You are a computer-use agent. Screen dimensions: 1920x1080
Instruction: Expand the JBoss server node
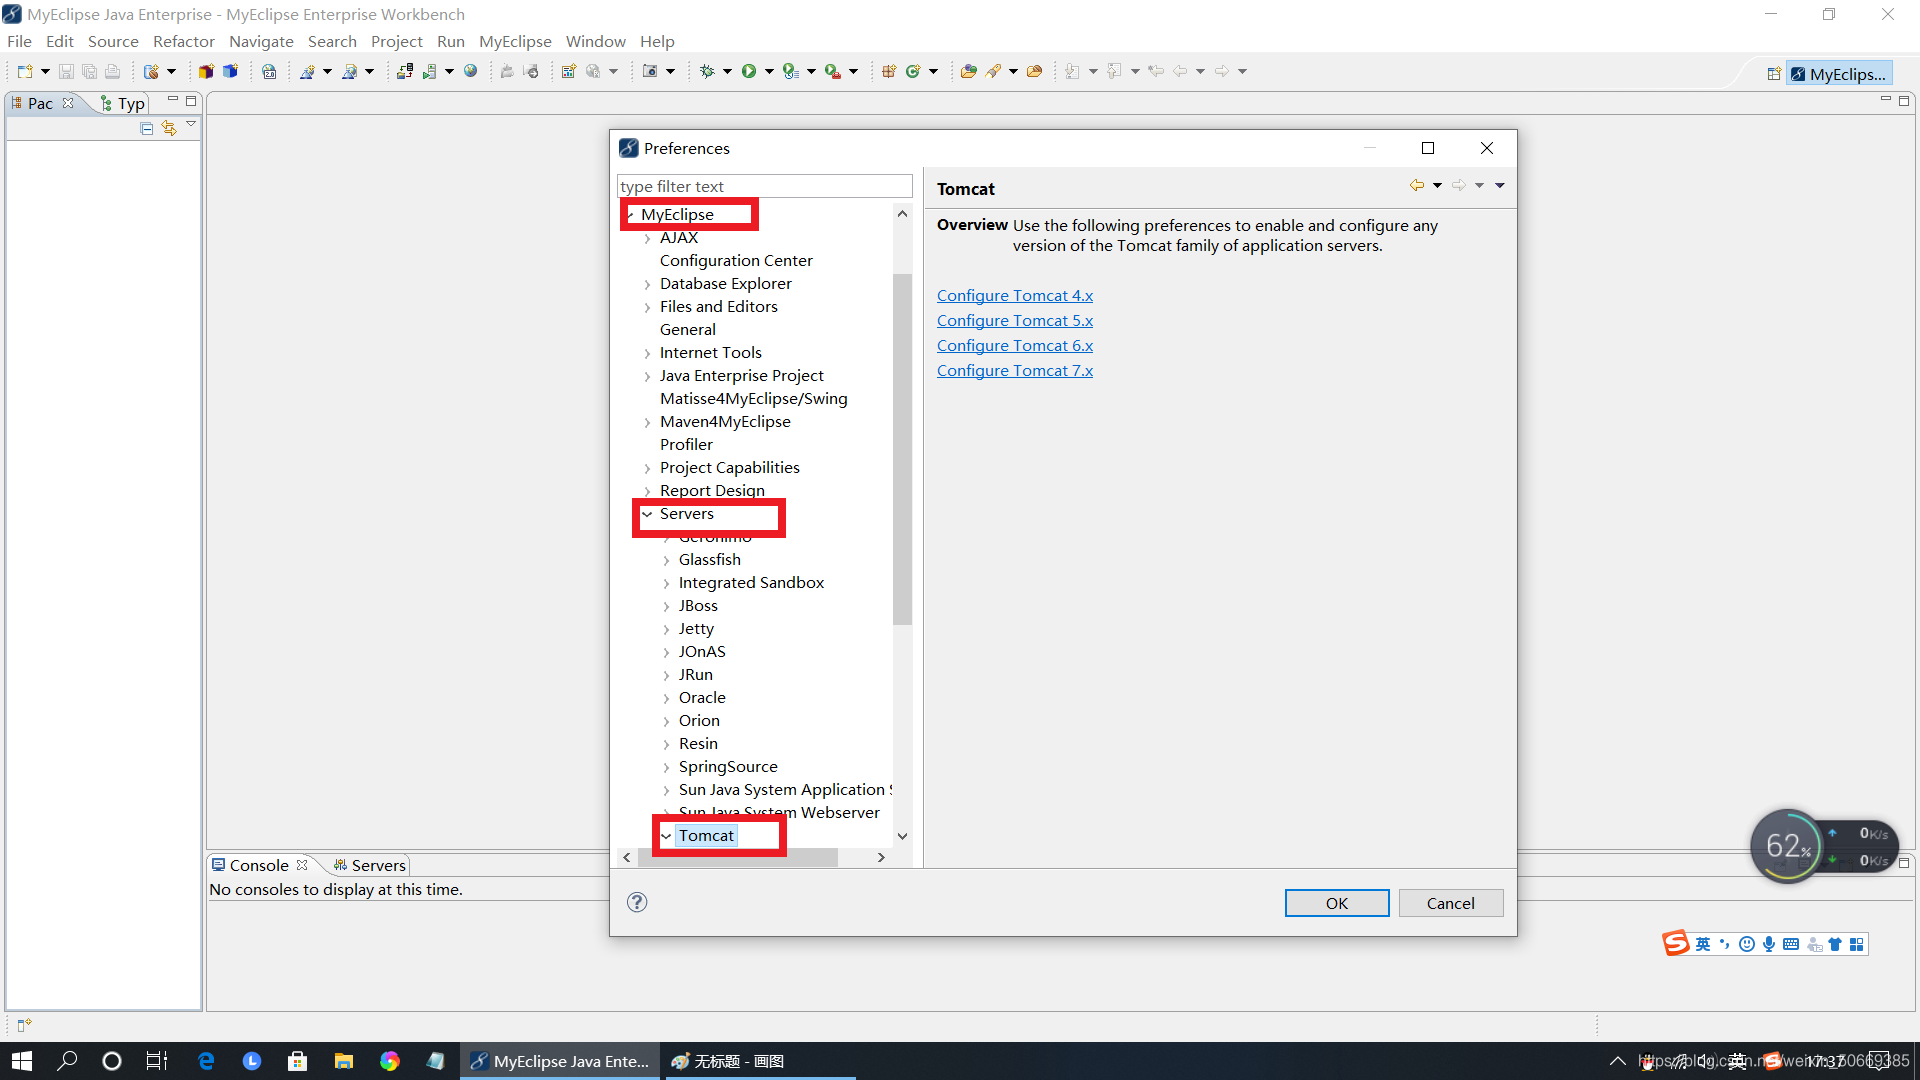pos(667,606)
